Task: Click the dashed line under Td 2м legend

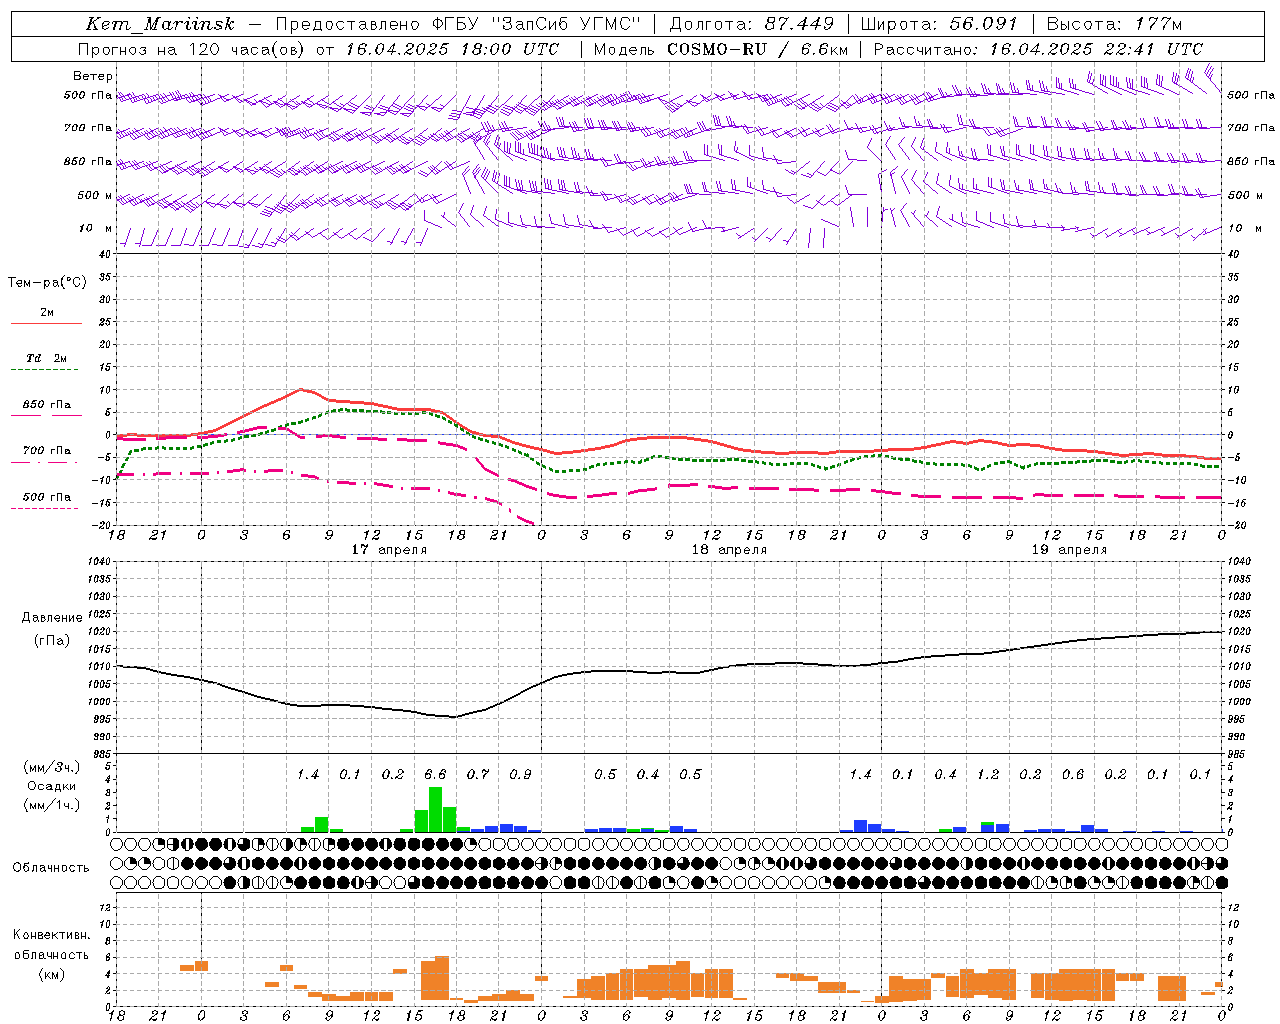Action: [44, 370]
